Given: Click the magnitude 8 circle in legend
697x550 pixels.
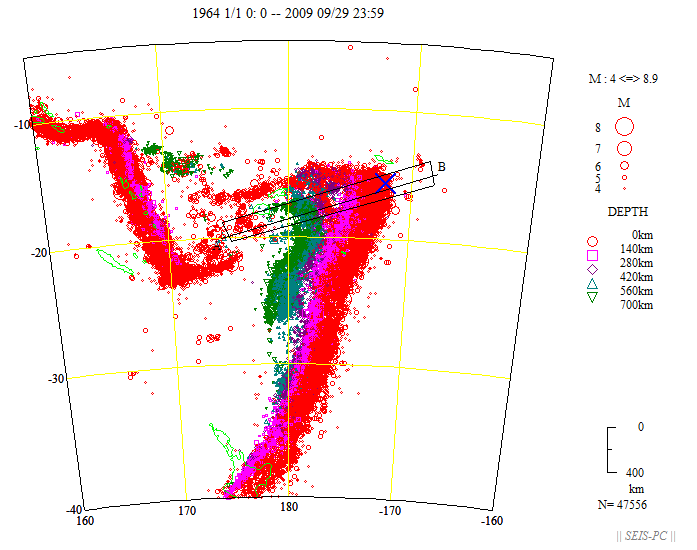Looking at the screenshot, I should [x=624, y=127].
